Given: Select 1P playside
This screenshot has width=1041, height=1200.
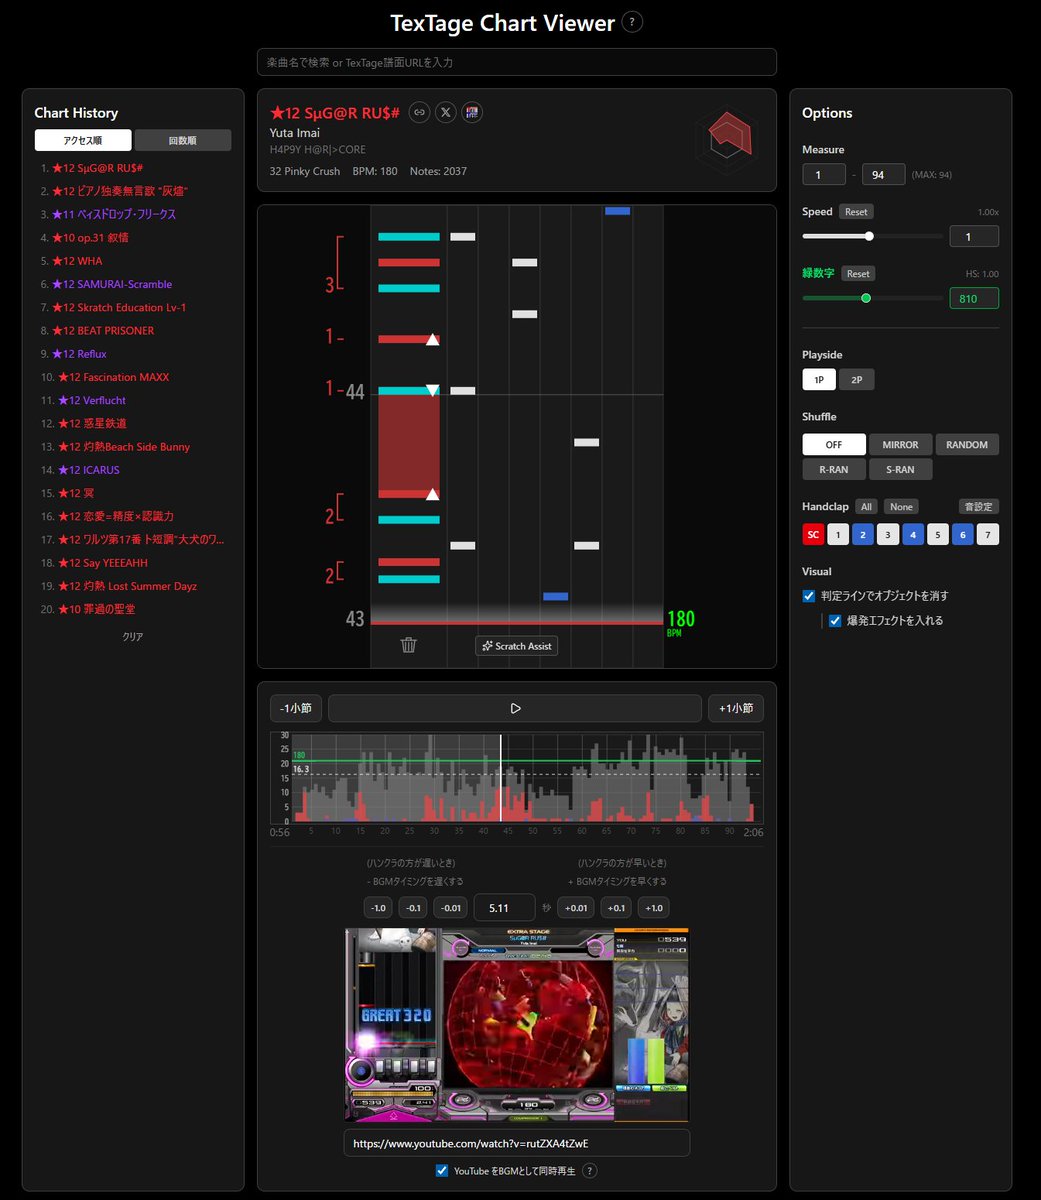Looking at the screenshot, I should click(819, 380).
